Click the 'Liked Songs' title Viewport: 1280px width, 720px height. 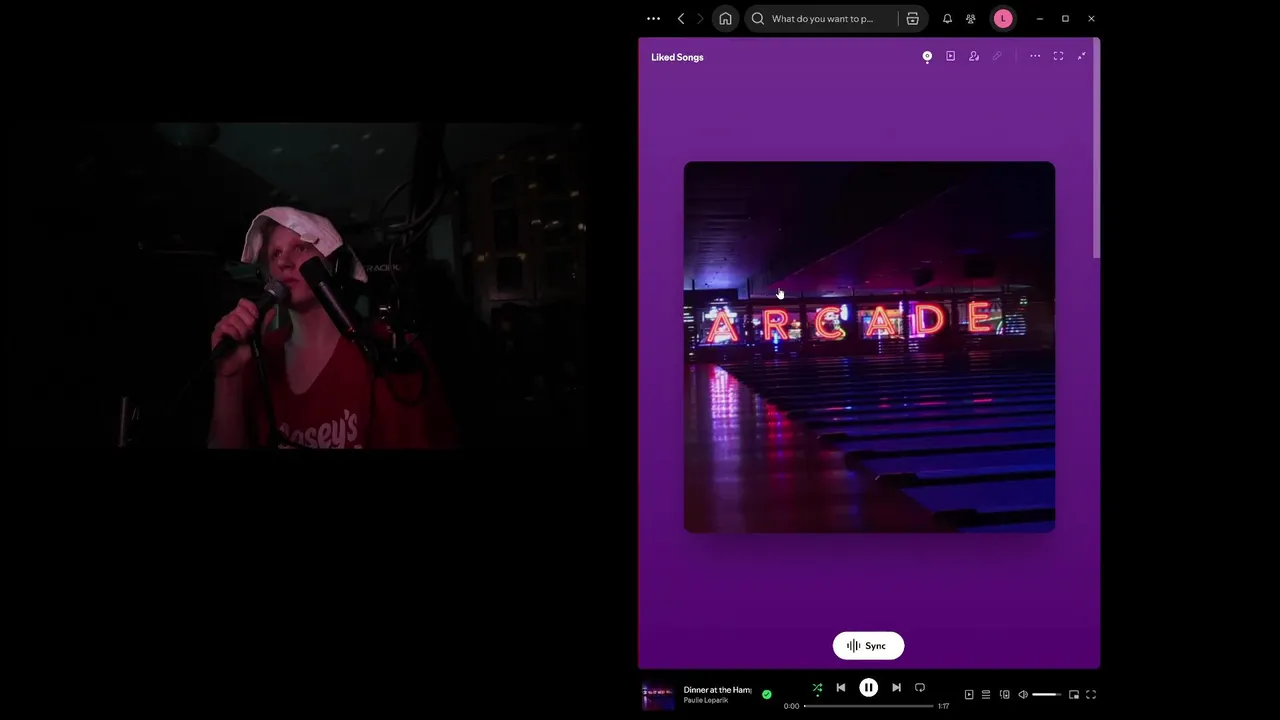[677, 57]
